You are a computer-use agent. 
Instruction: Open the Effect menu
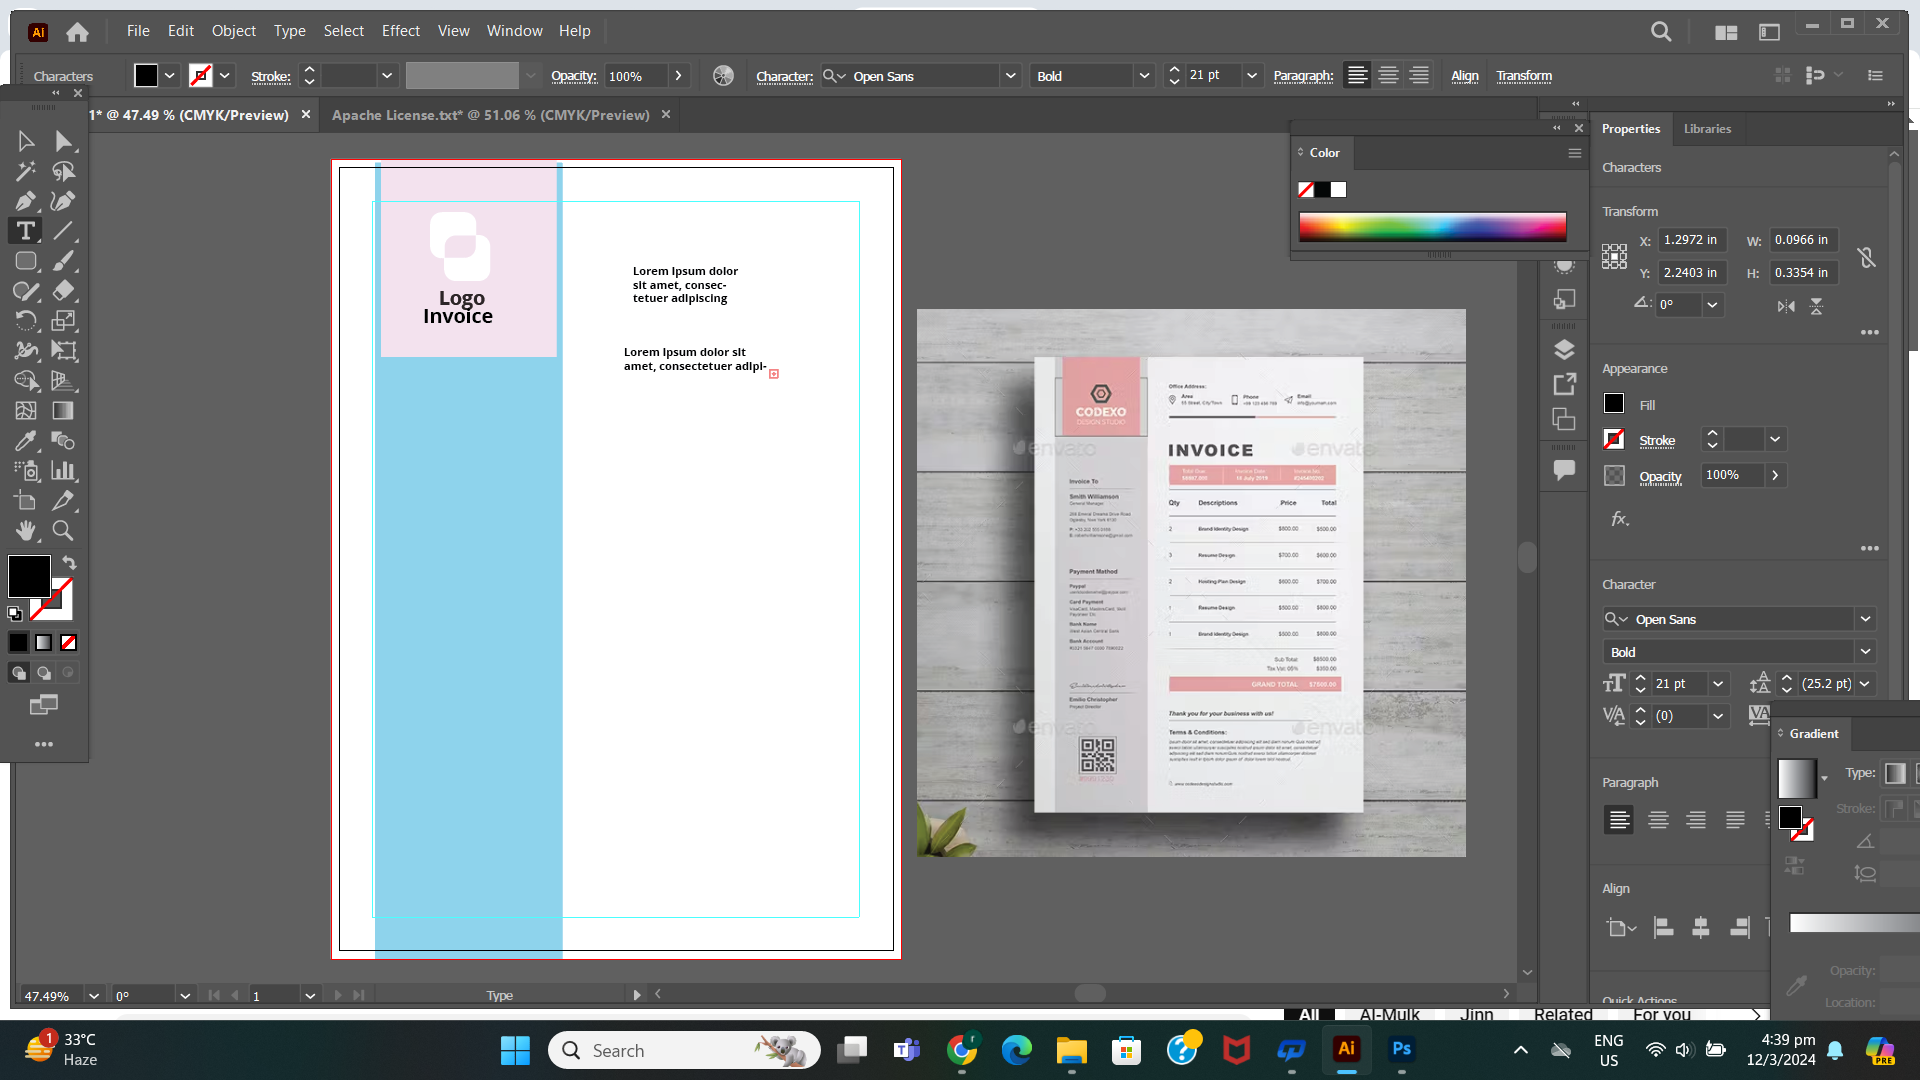pos(400,31)
